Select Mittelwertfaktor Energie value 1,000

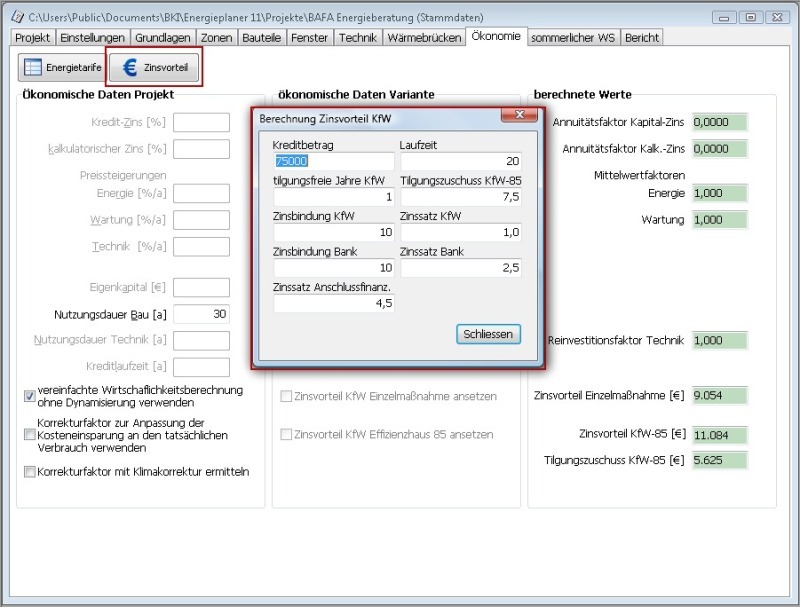pos(720,193)
